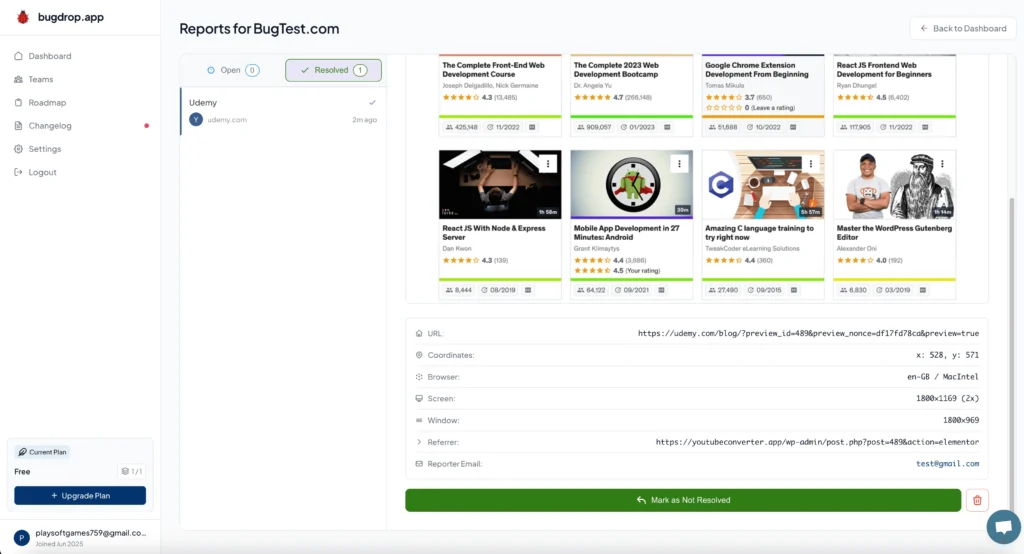Click The Complete Front-End Web Development title
This screenshot has width=1024, height=554.
[x=493, y=70]
